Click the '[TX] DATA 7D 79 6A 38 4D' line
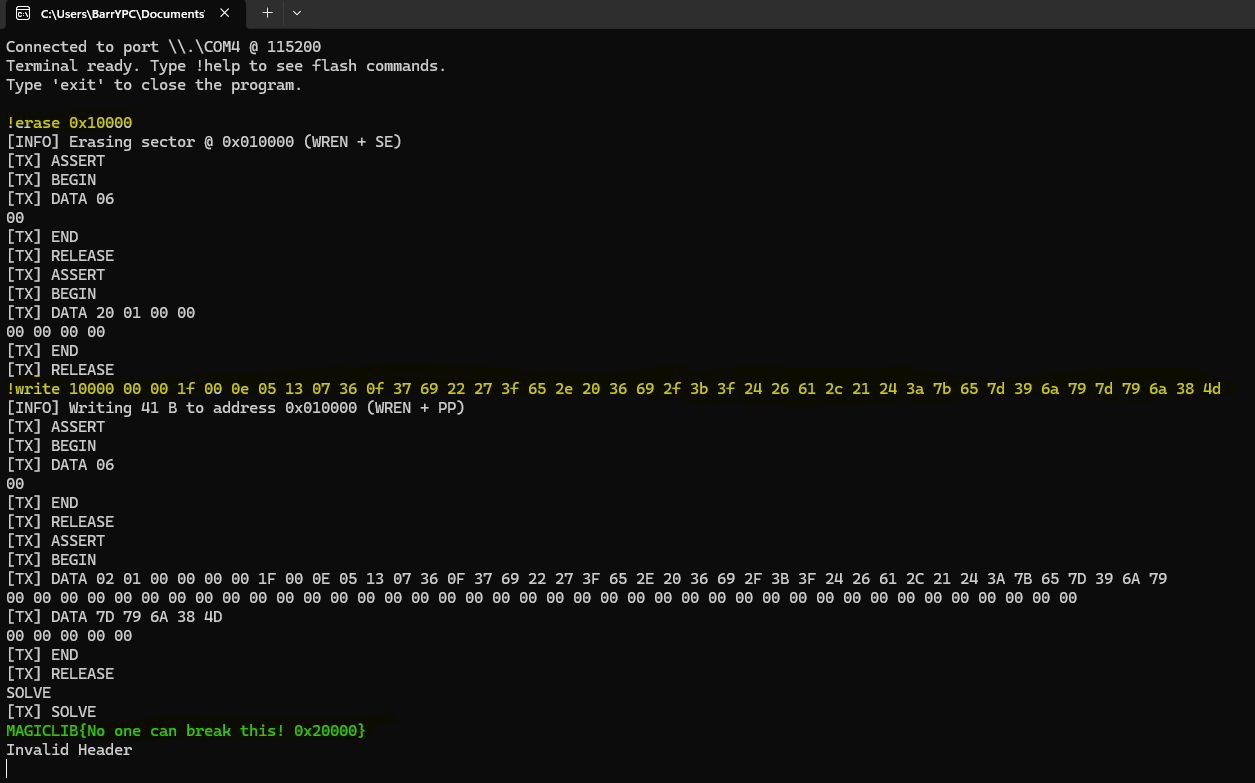Screen dimensions: 1255x783 pos(114,617)
